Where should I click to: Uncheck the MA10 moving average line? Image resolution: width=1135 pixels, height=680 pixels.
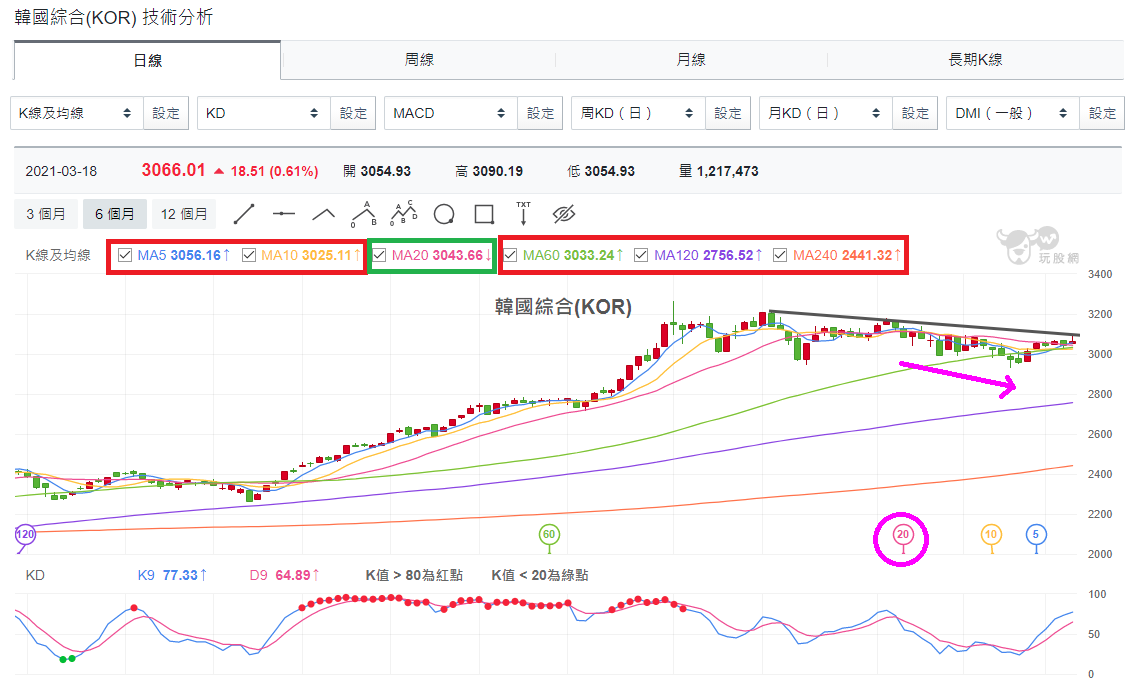pyautogui.click(x=249, y=255)
